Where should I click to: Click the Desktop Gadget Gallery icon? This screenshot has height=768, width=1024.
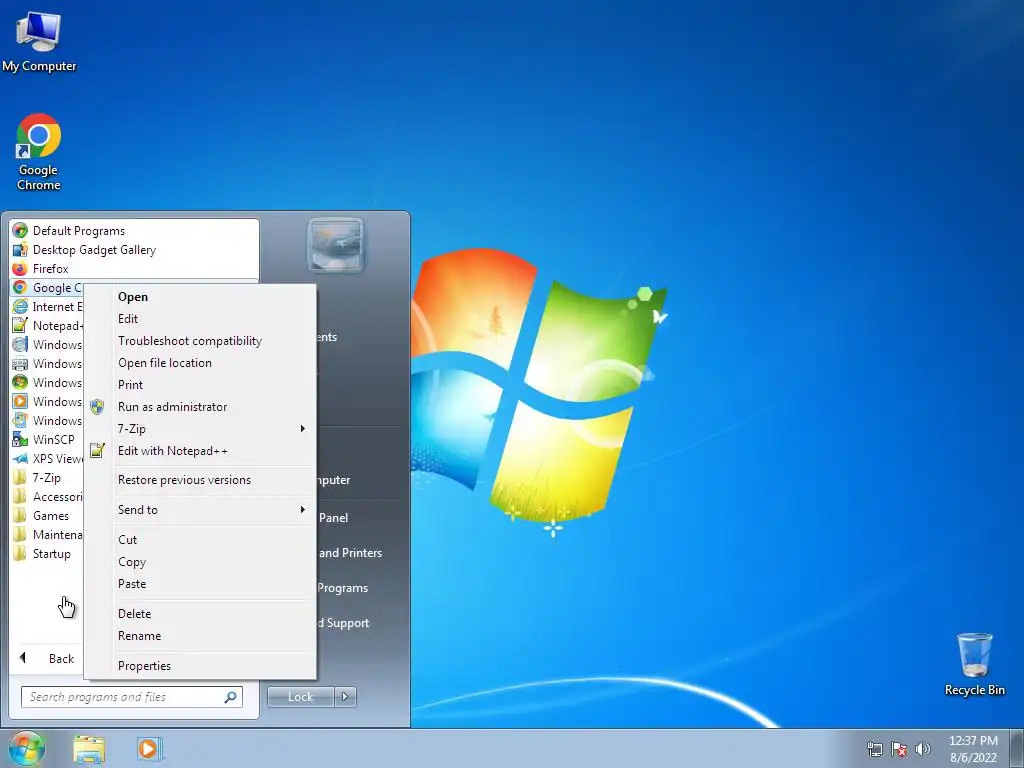pyautogui.click(x=20, y=249)
